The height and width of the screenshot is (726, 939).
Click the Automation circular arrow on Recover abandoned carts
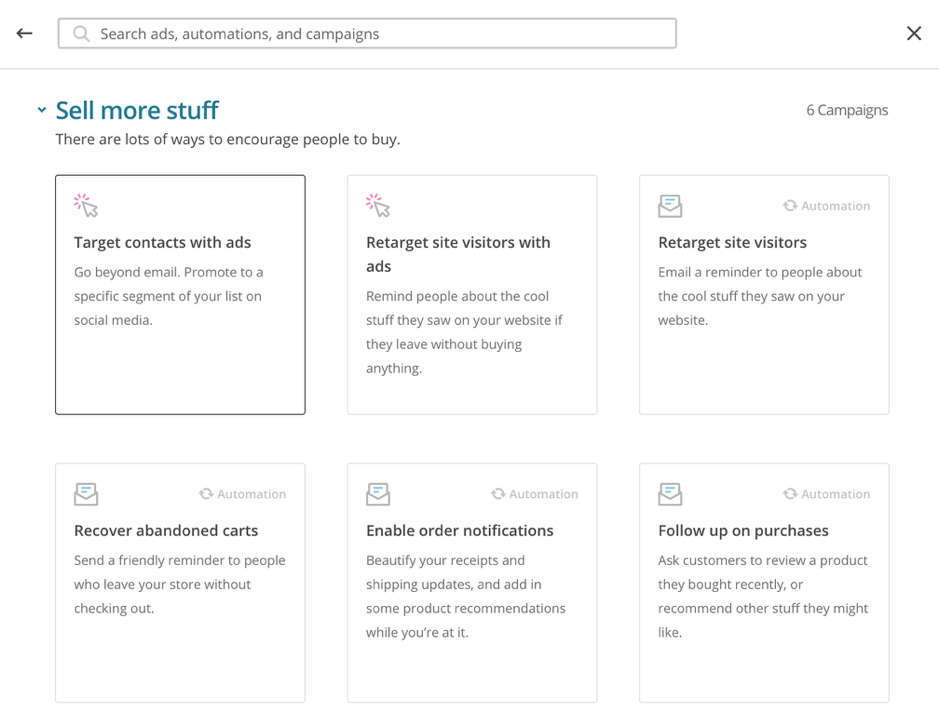click(205, 493)
